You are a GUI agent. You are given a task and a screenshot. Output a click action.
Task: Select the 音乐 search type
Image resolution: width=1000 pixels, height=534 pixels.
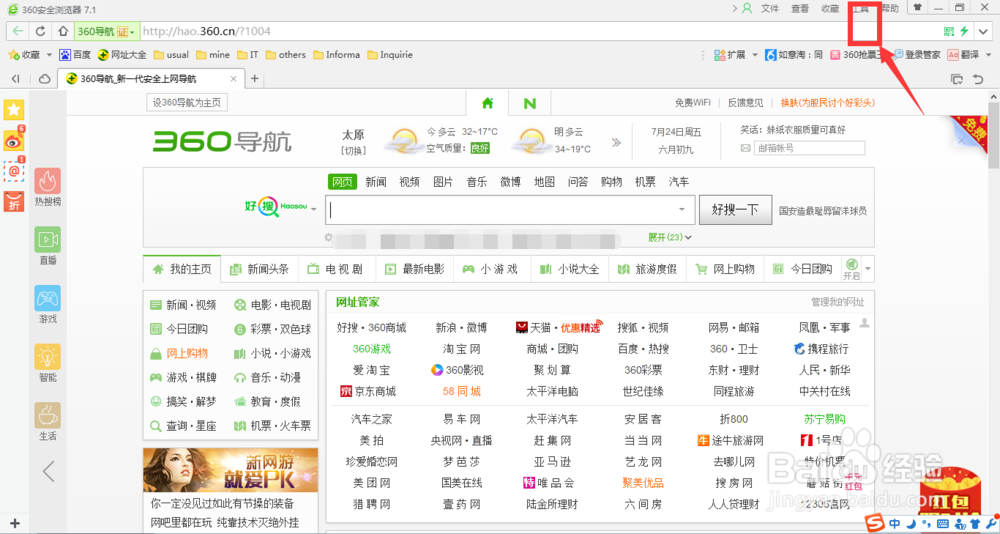[477, 182]
